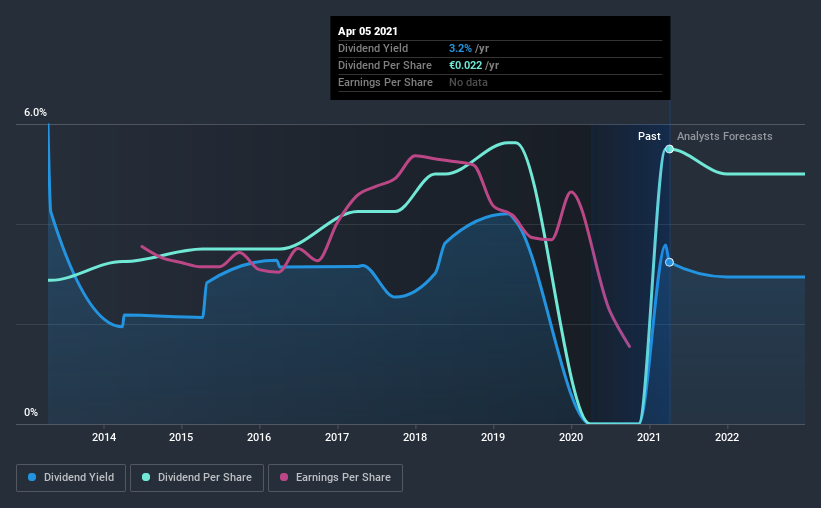Select the blue yield data point marker

[669, 262]
